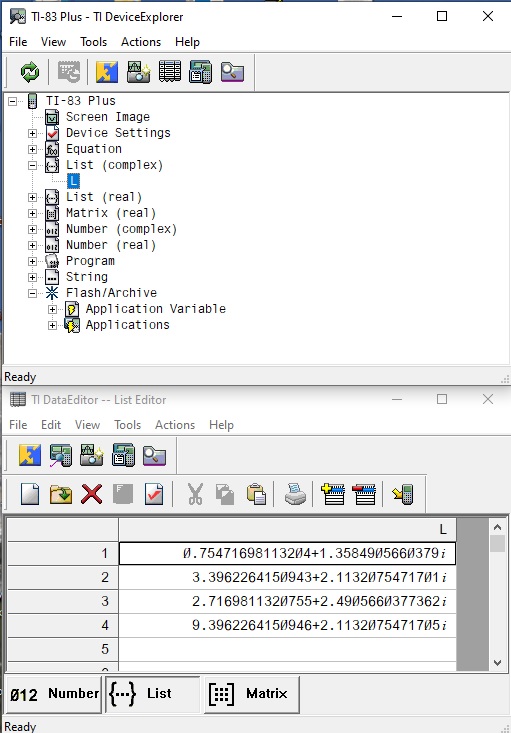Expand the Number (complex) node
The height and width of the screenshot is (733, 511).
tap(32, 229)
